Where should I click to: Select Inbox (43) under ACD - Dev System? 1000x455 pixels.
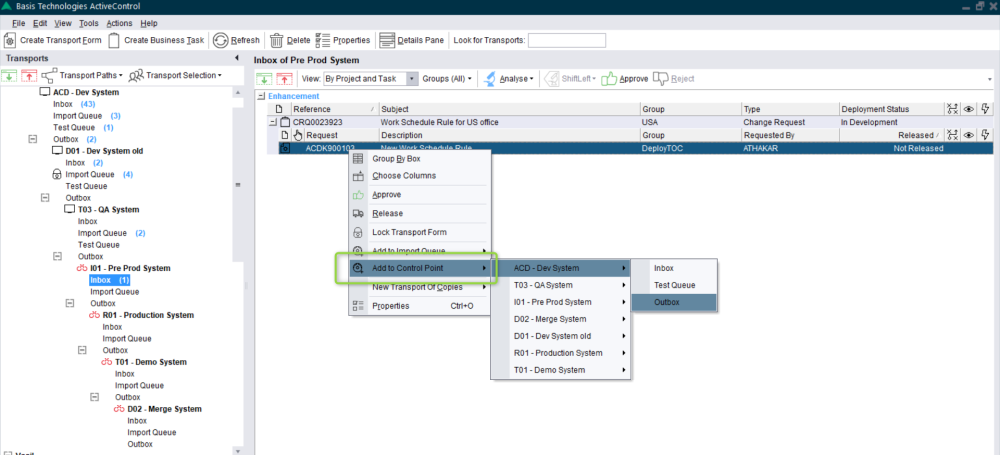(x=74, y=104)
